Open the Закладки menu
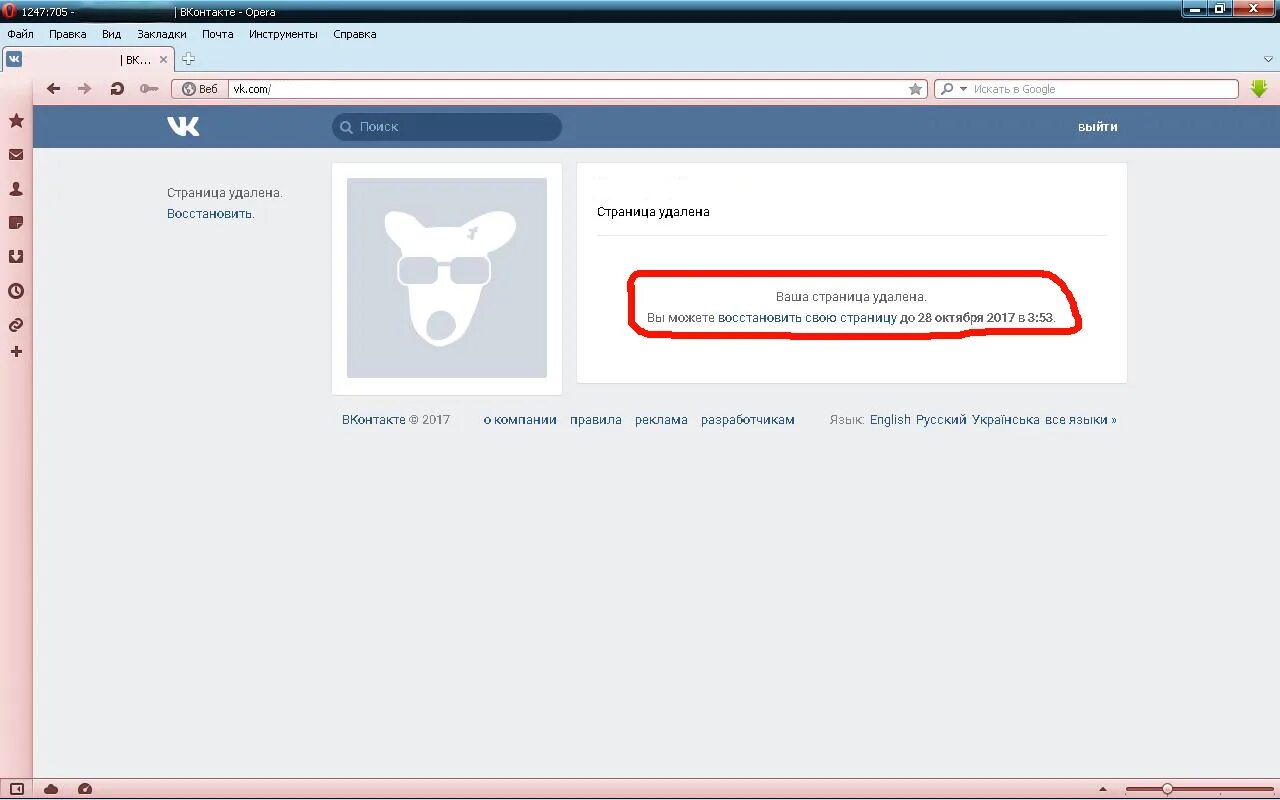This screenshot has width=1280, height=800. pos(162,34)
